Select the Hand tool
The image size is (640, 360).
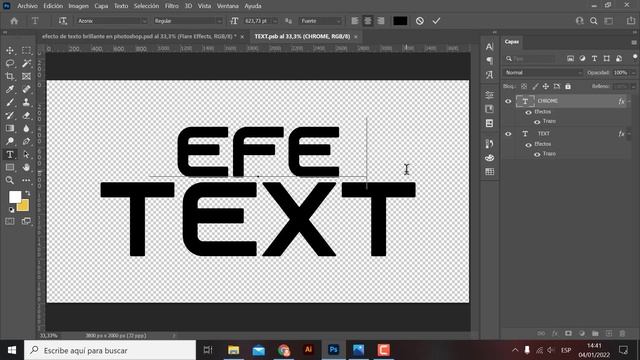26,167
